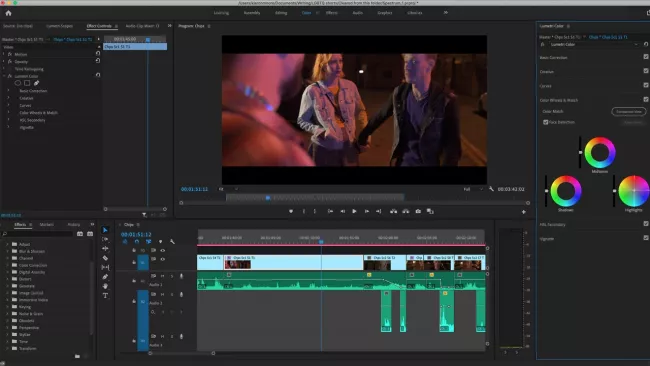Expand HSL Secondary in Effect Controls
This screenshot has width=650, height=366.
point(8,120)
